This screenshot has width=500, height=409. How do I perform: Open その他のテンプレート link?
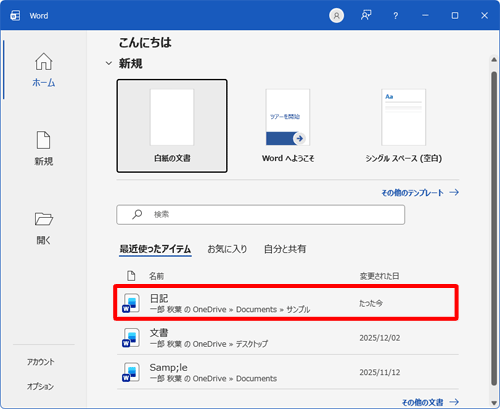tap(420, 193)
